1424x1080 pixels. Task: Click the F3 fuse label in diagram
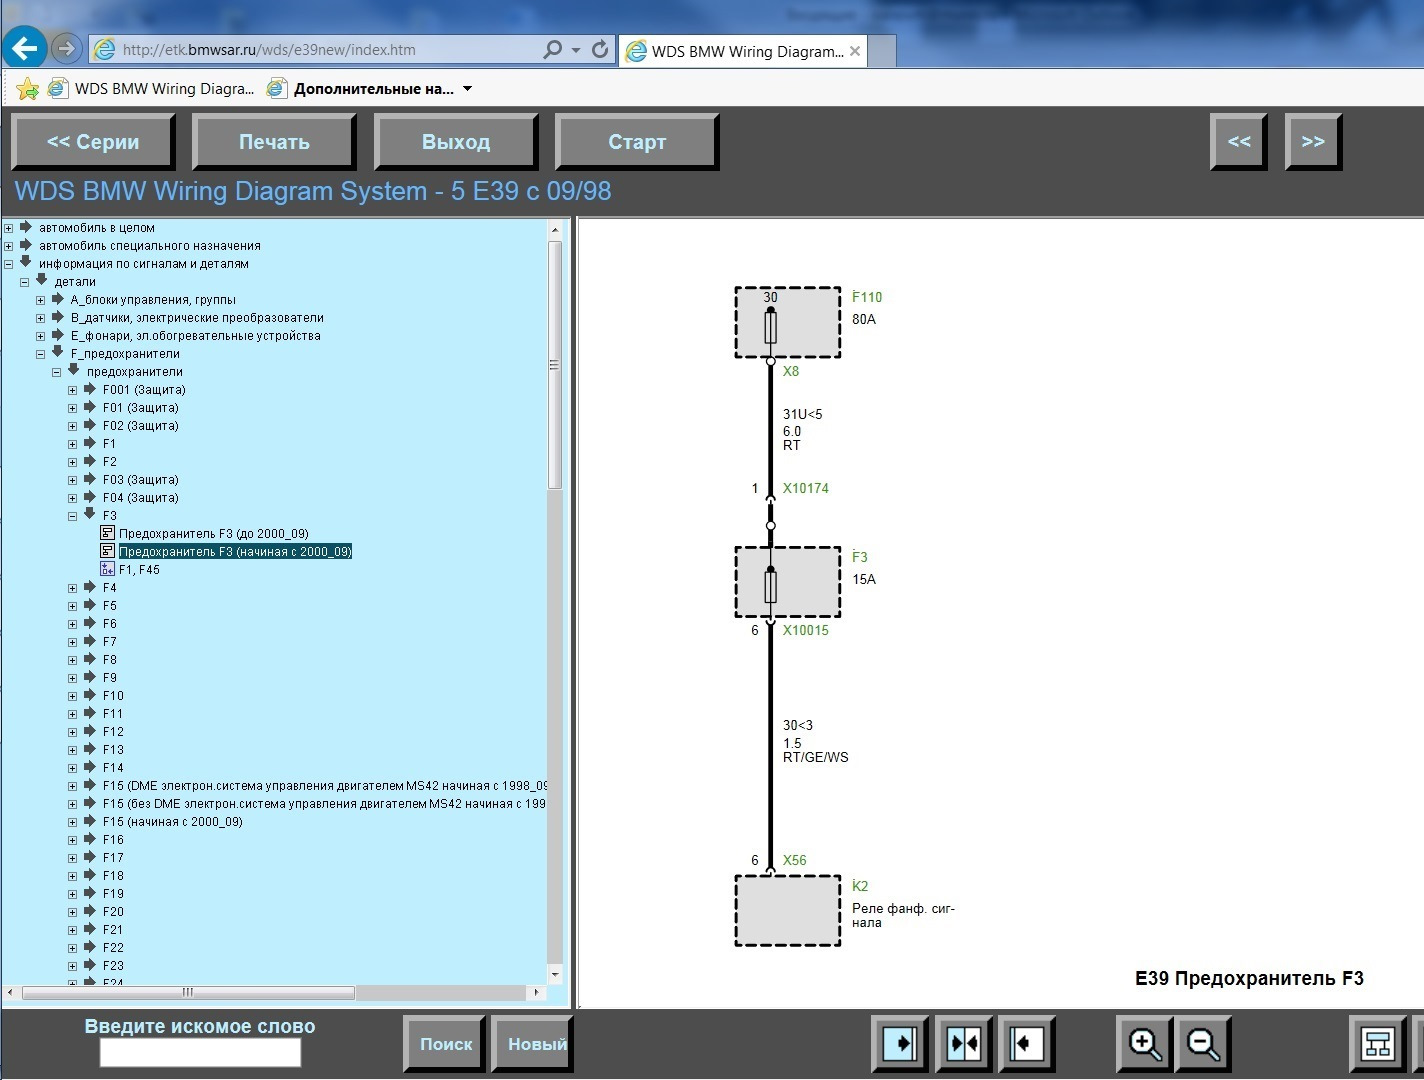point(860,557)
